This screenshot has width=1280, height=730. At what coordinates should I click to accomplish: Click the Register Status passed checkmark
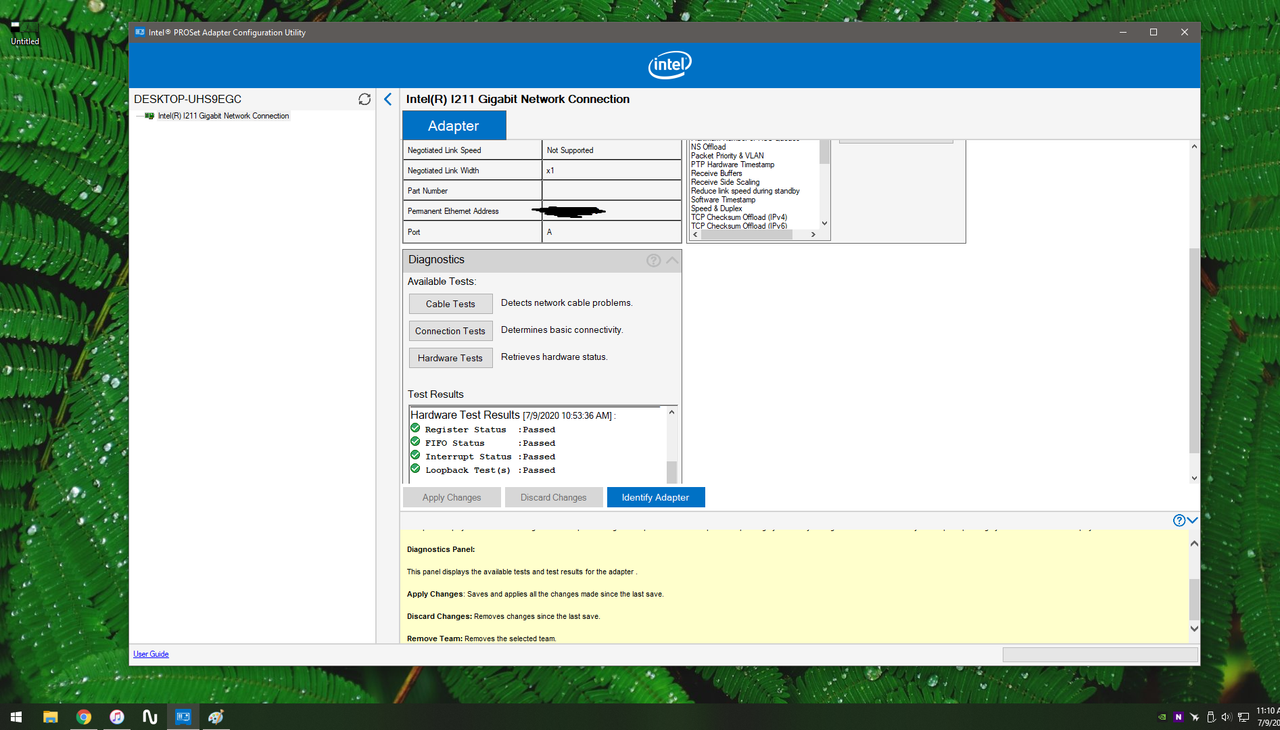click(415, 428)
